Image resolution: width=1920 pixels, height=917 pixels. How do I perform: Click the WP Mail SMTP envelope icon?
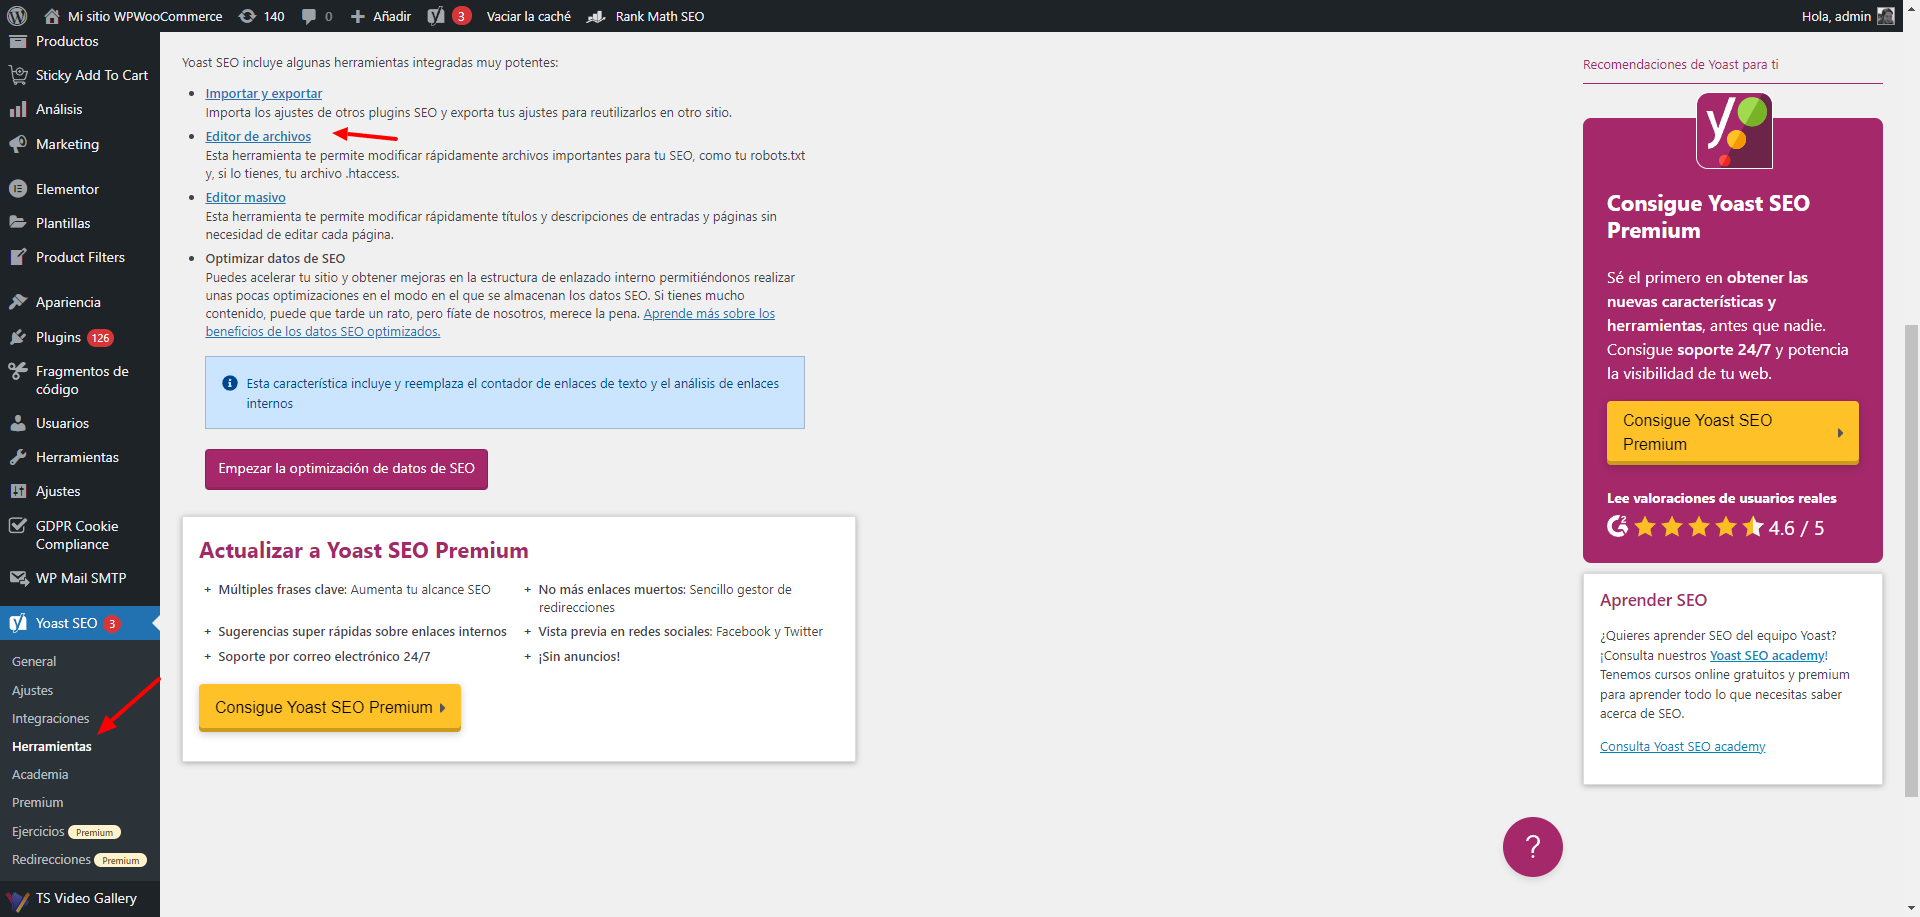(18, 578)
